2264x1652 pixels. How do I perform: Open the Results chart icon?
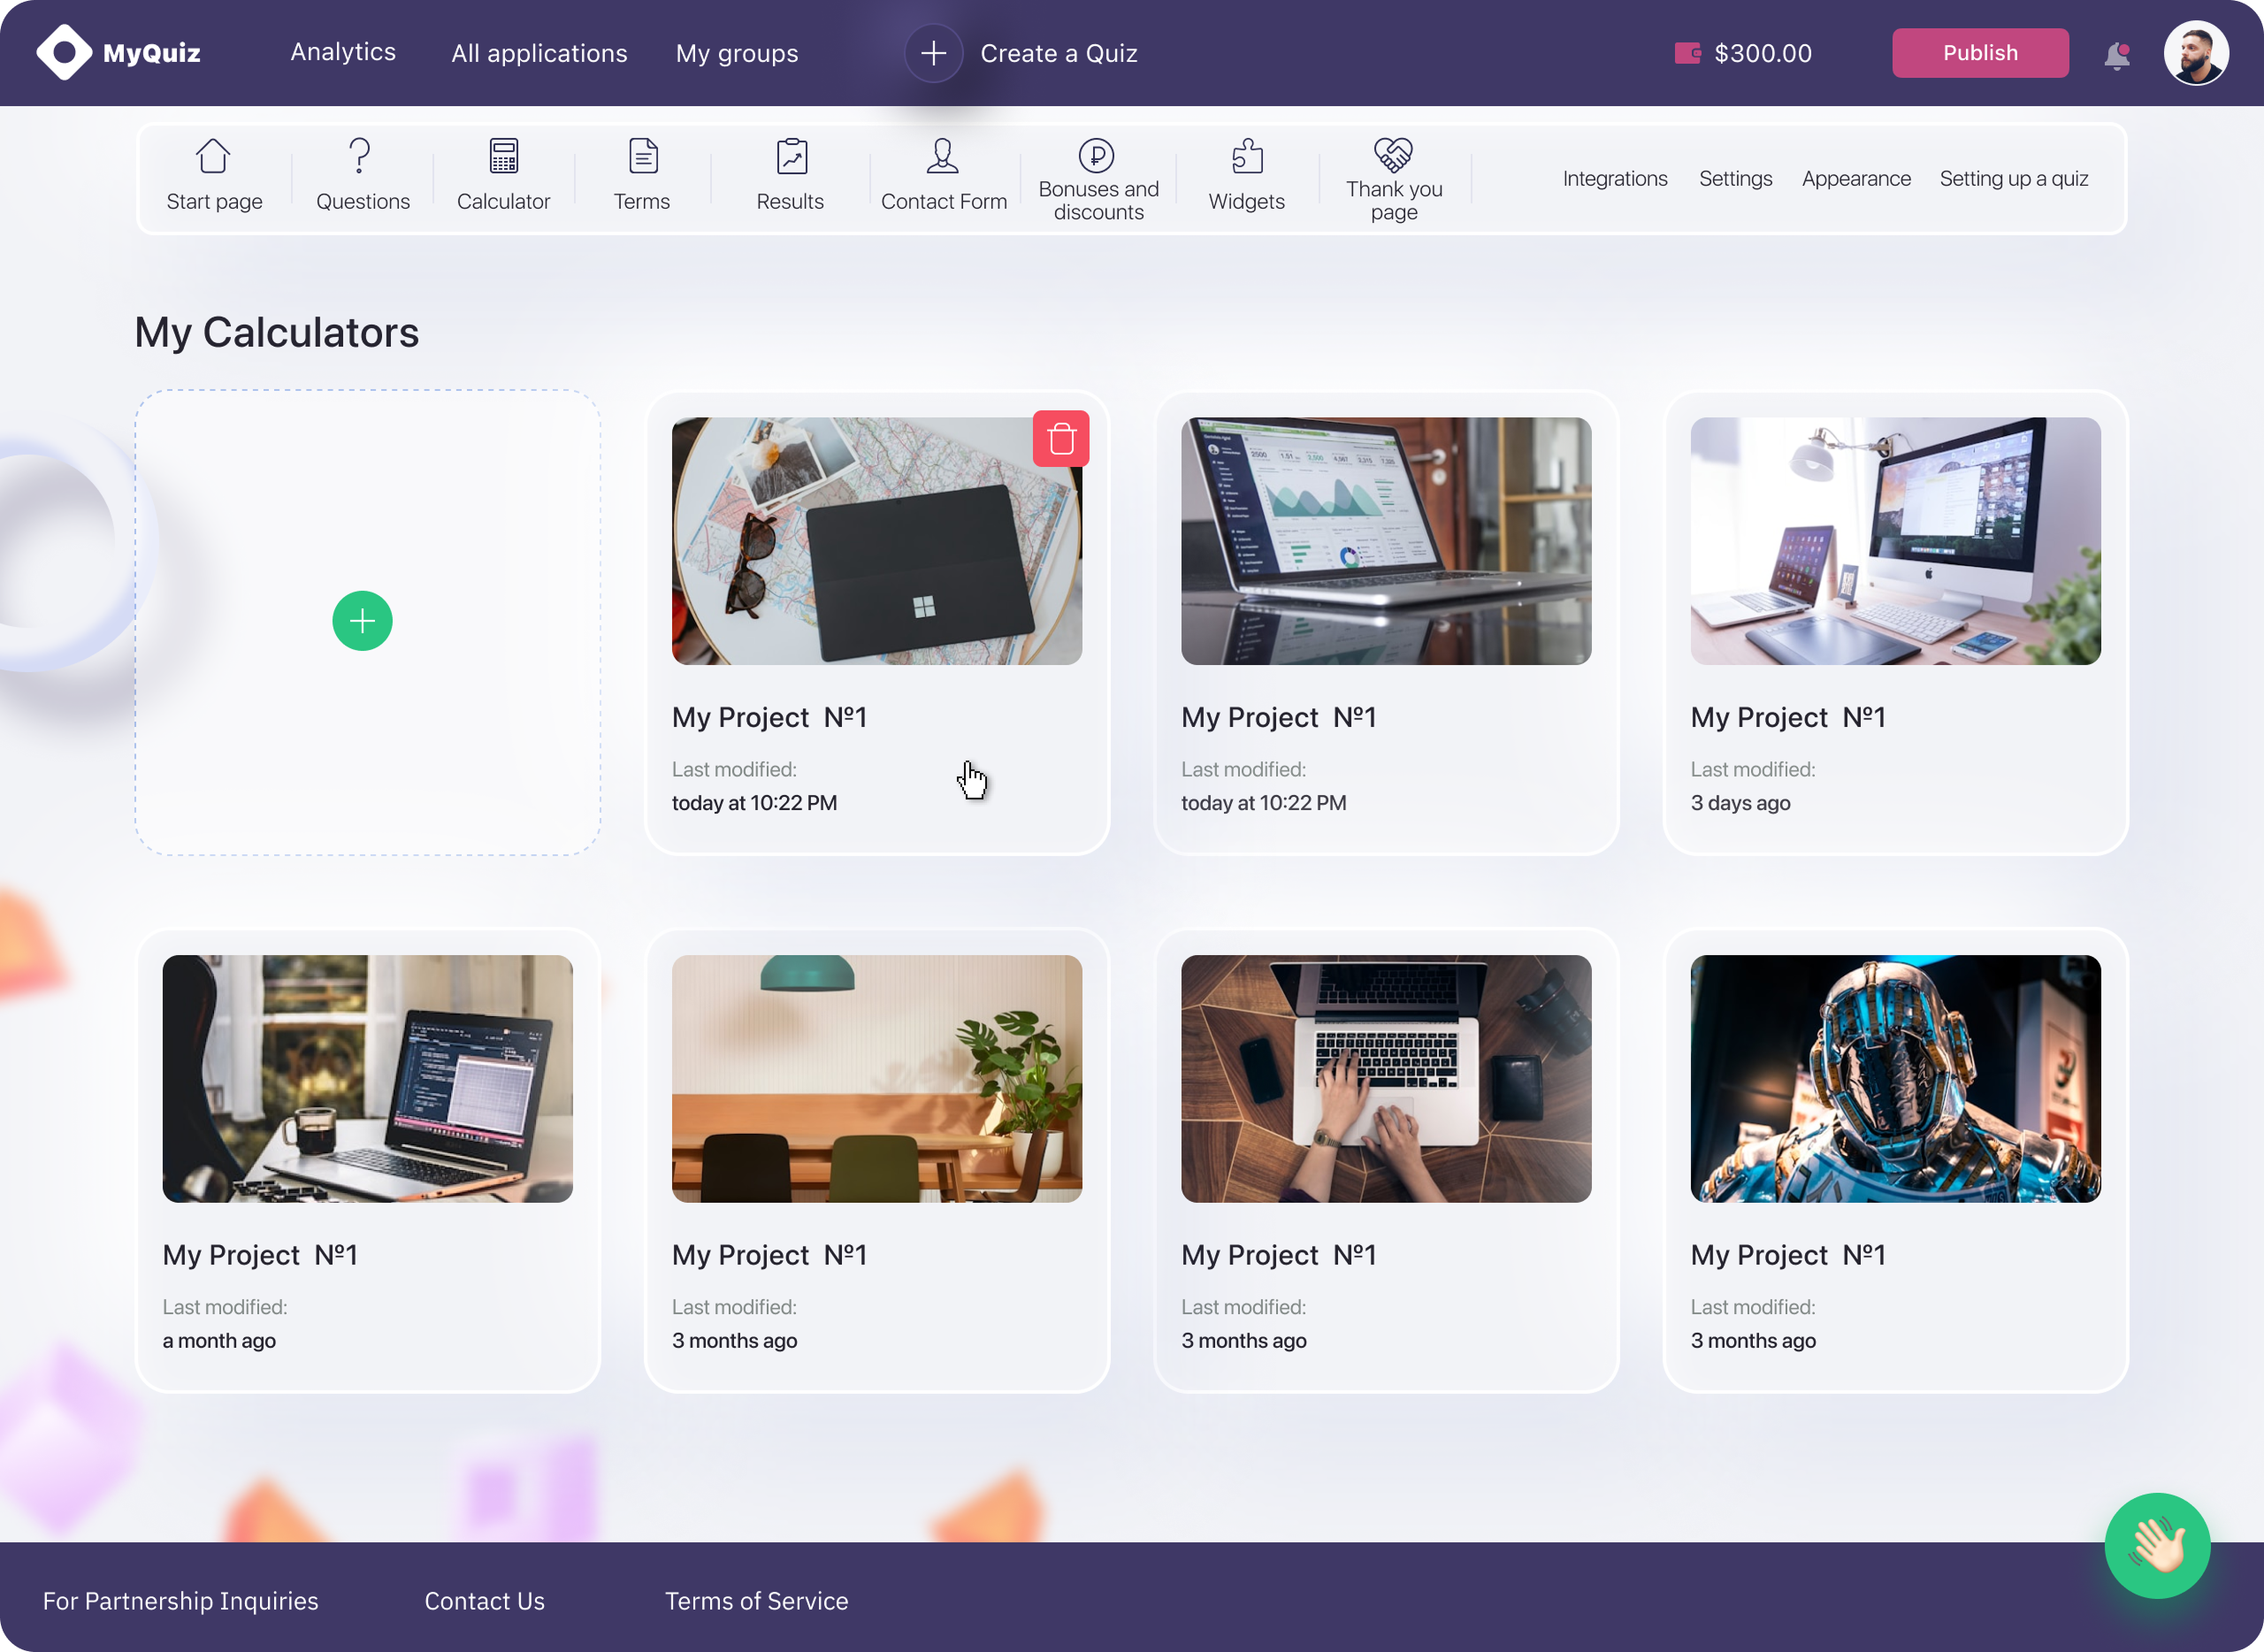pos(791,157)
